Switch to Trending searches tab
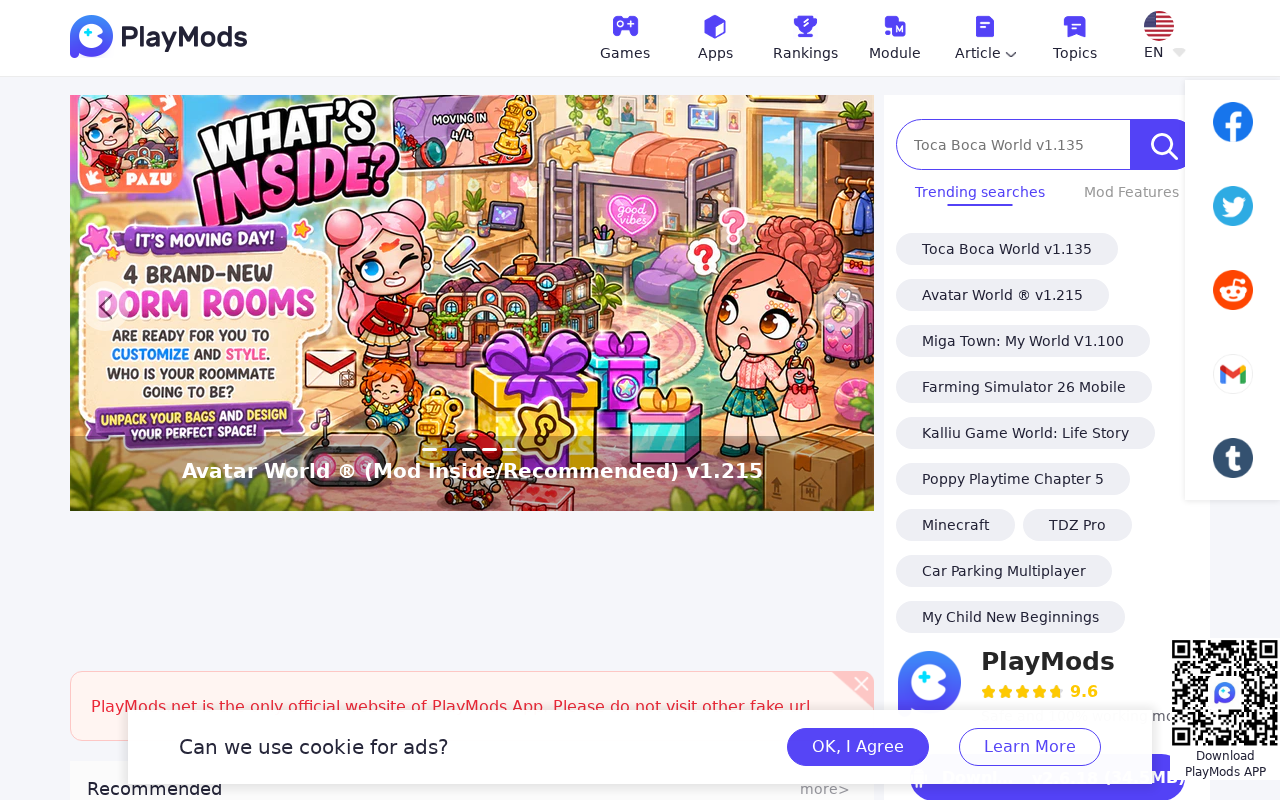This screenshot has height=800, width=1280. tap(980, 192)
